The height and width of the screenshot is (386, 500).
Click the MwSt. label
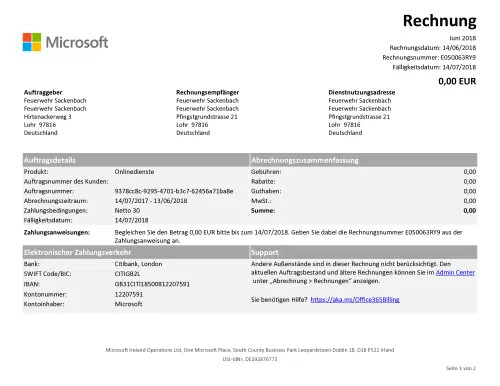261,201
